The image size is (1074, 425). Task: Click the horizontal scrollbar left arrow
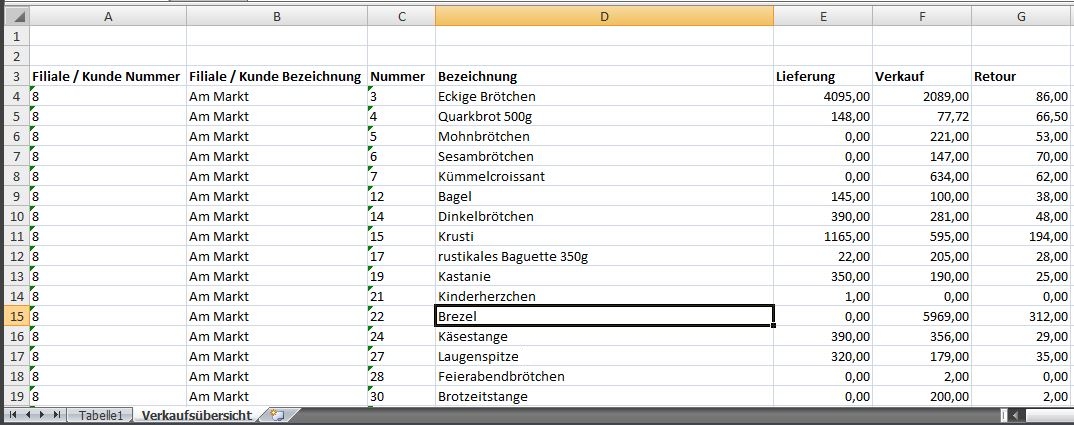[1017, 414]
